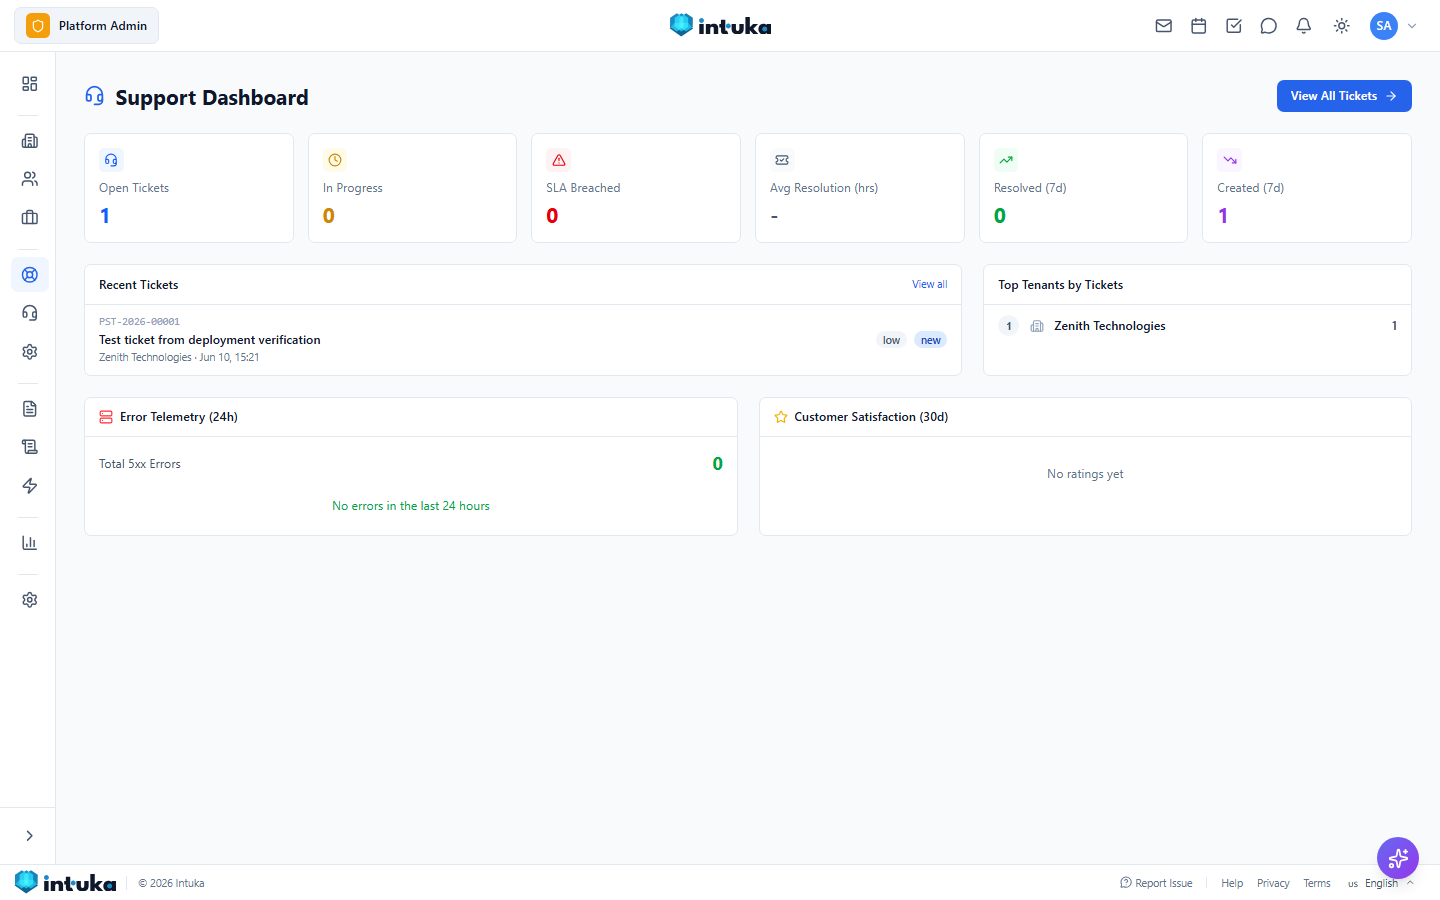
Task: Open the document file icon in sidebar
Action: 30,409
